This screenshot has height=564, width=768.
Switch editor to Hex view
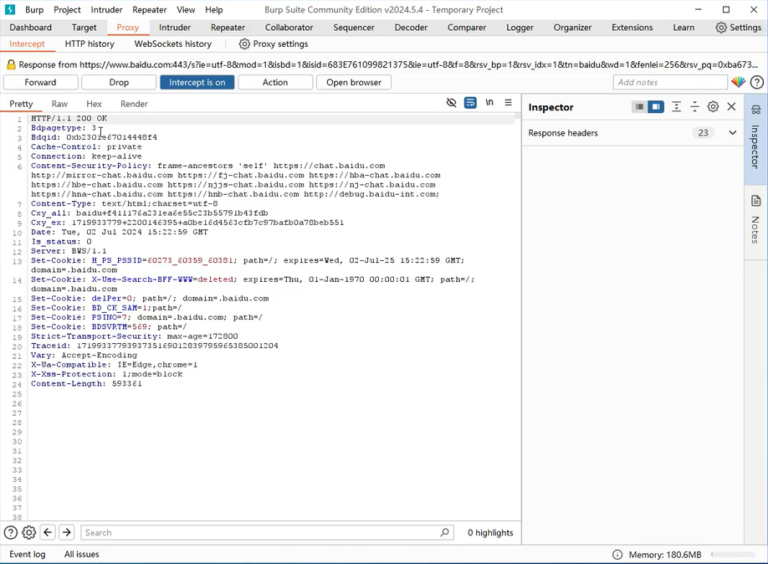point(94,104)
